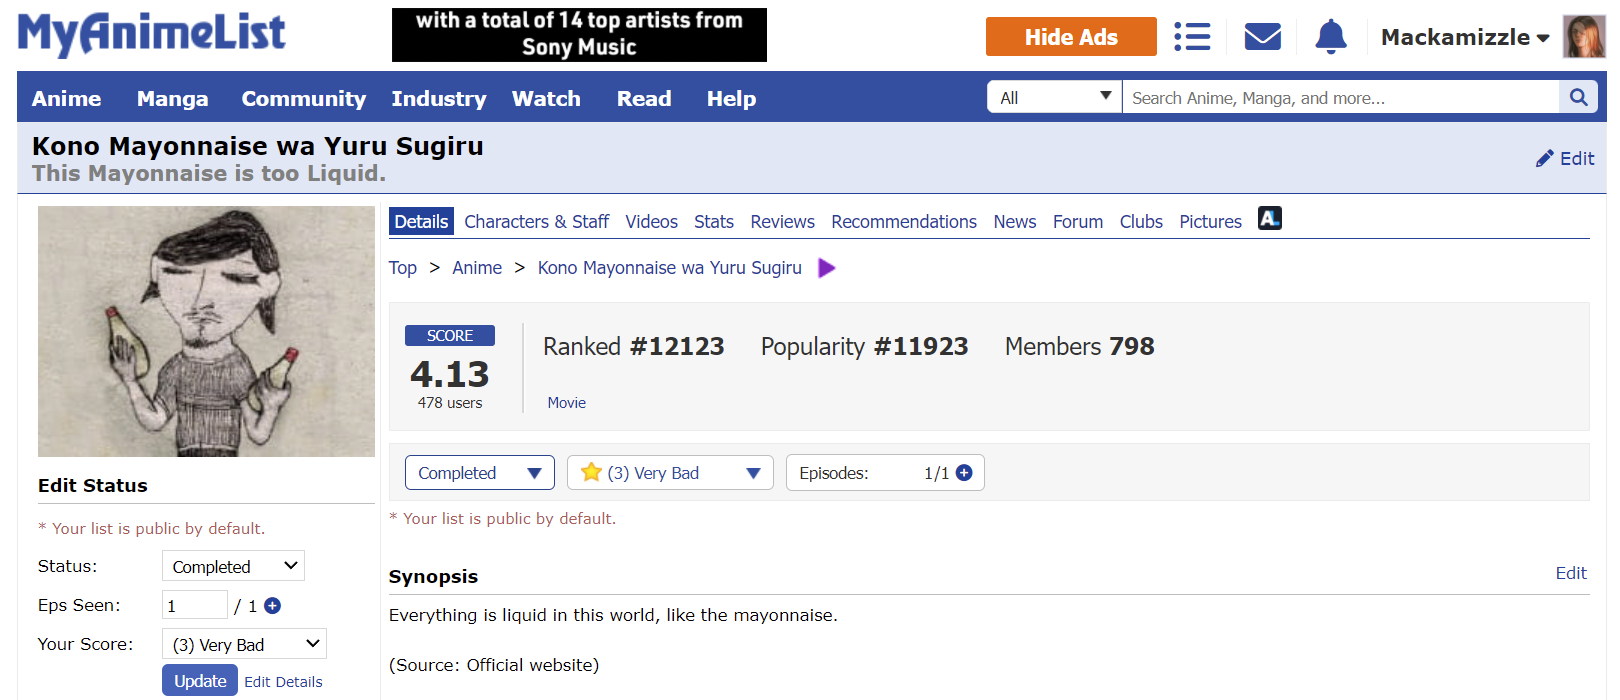This screenshot has width=1620, height=700.
Task: Click the search magnifier button
Action: point(1579,97)
